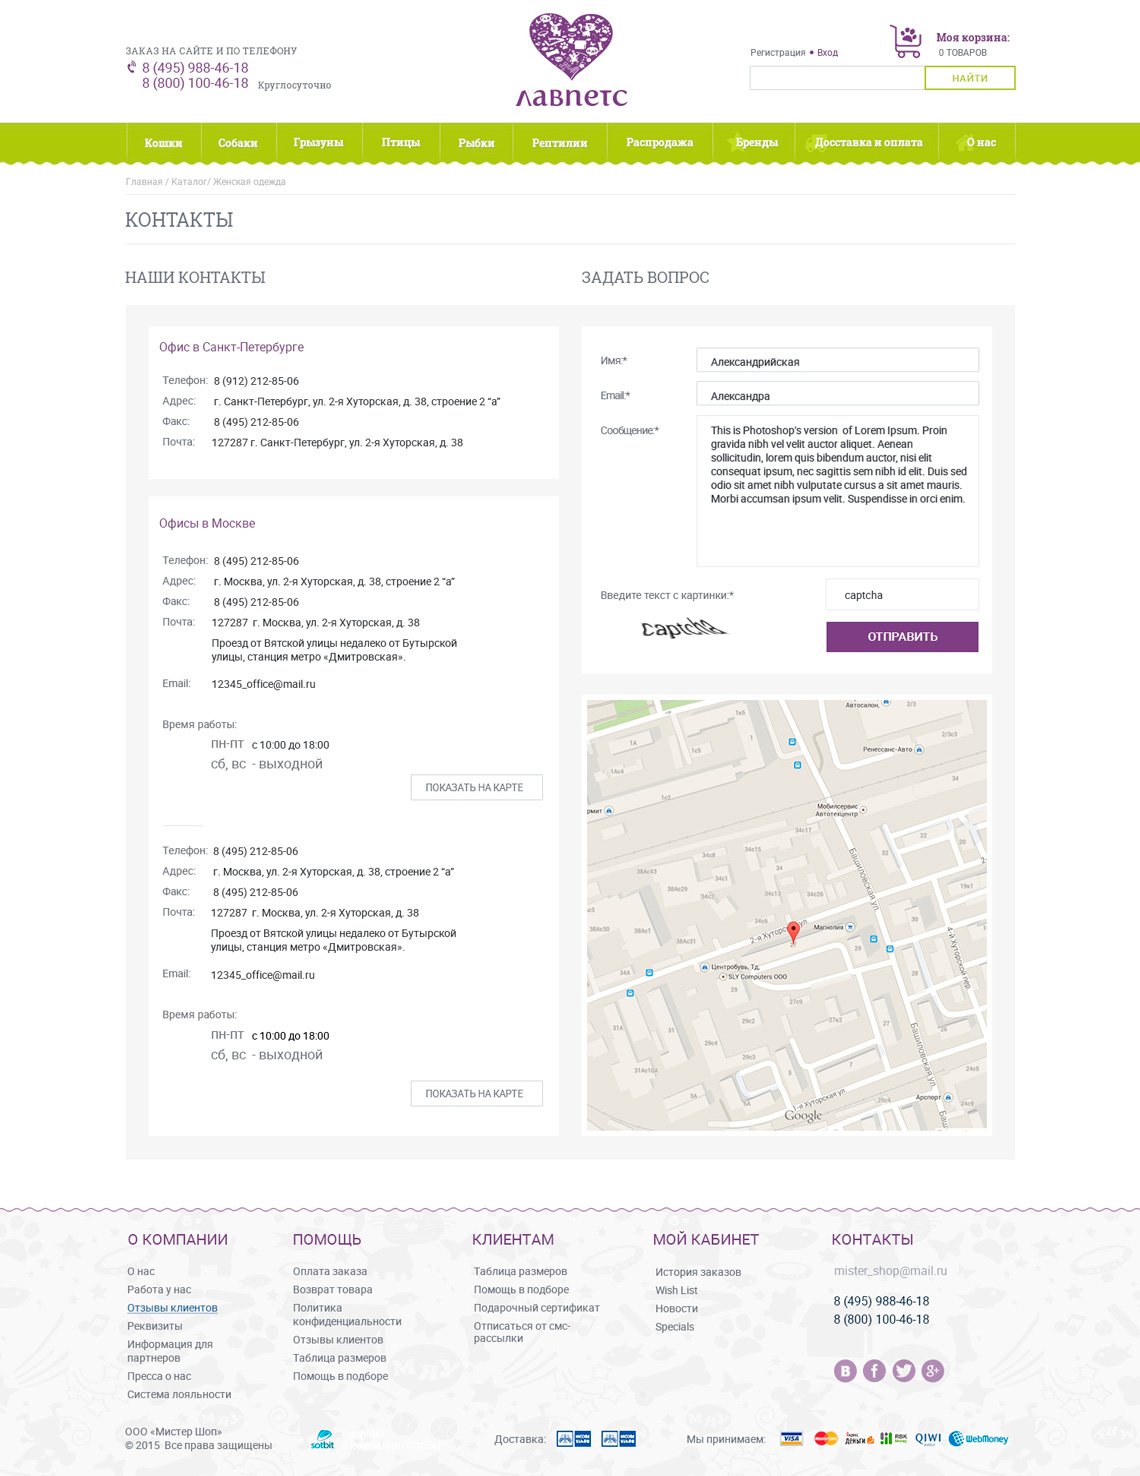Click the captcha image
Screen dimensions: 1140x1476
tap(684, 628)
